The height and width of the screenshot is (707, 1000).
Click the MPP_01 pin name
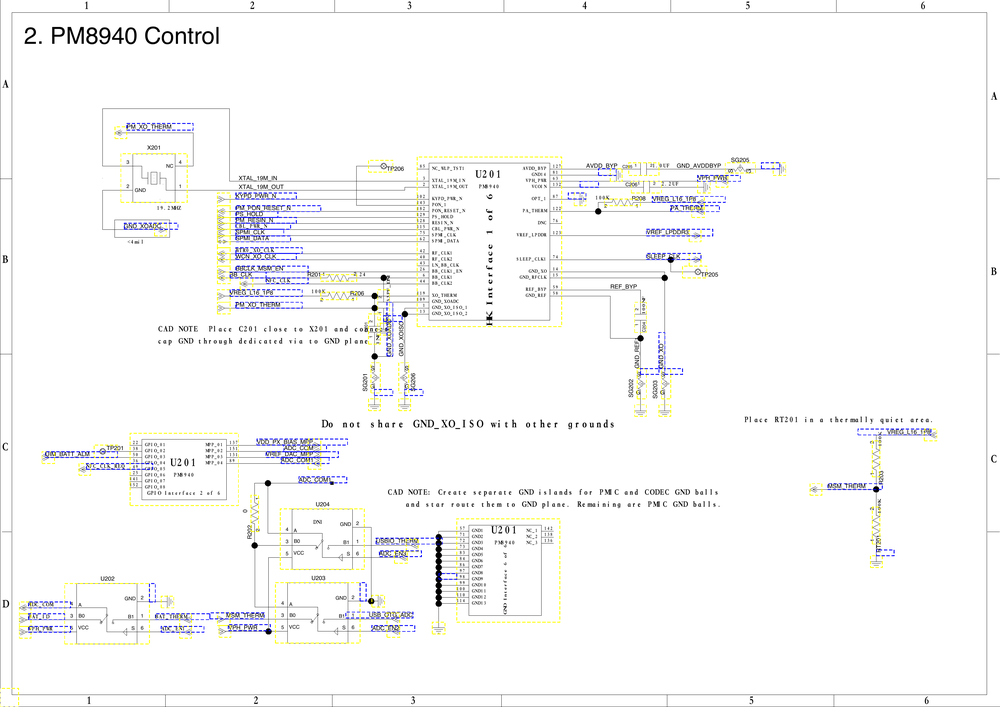tap(214, 444)
